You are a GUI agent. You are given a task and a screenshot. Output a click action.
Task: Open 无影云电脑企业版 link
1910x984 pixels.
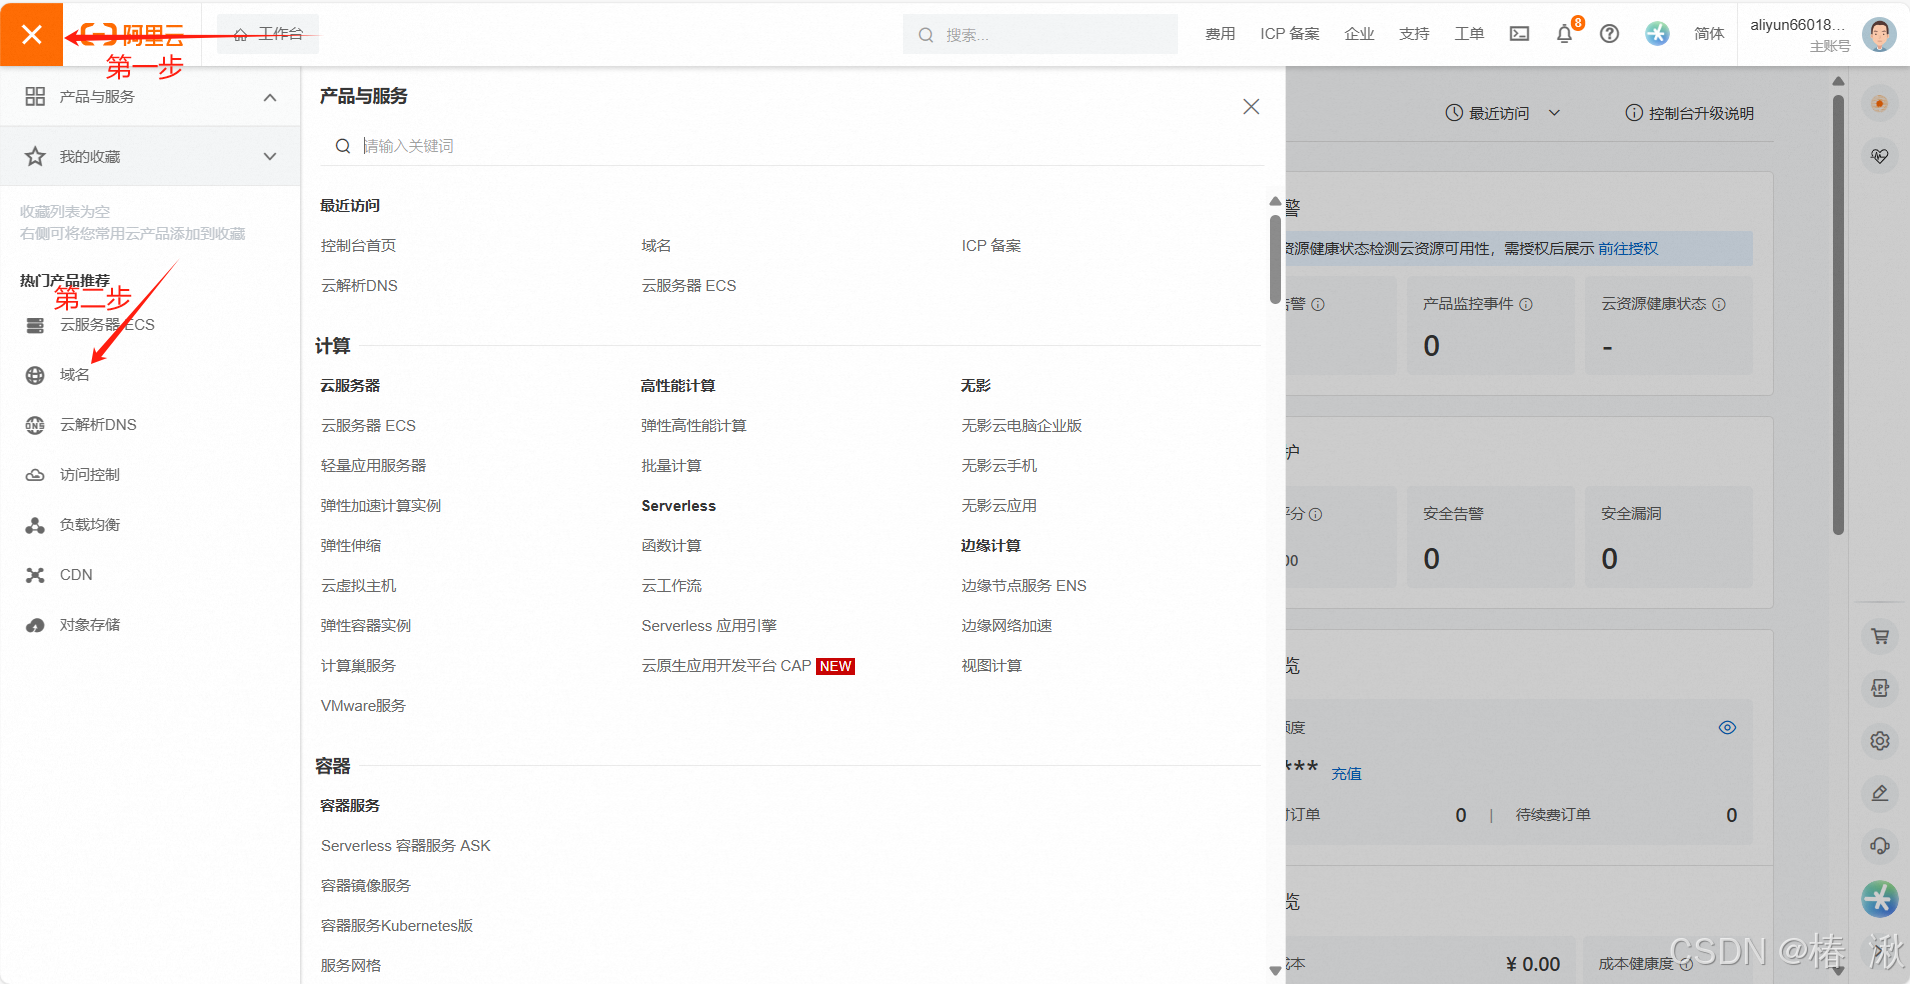click(x=1021, y=426)
